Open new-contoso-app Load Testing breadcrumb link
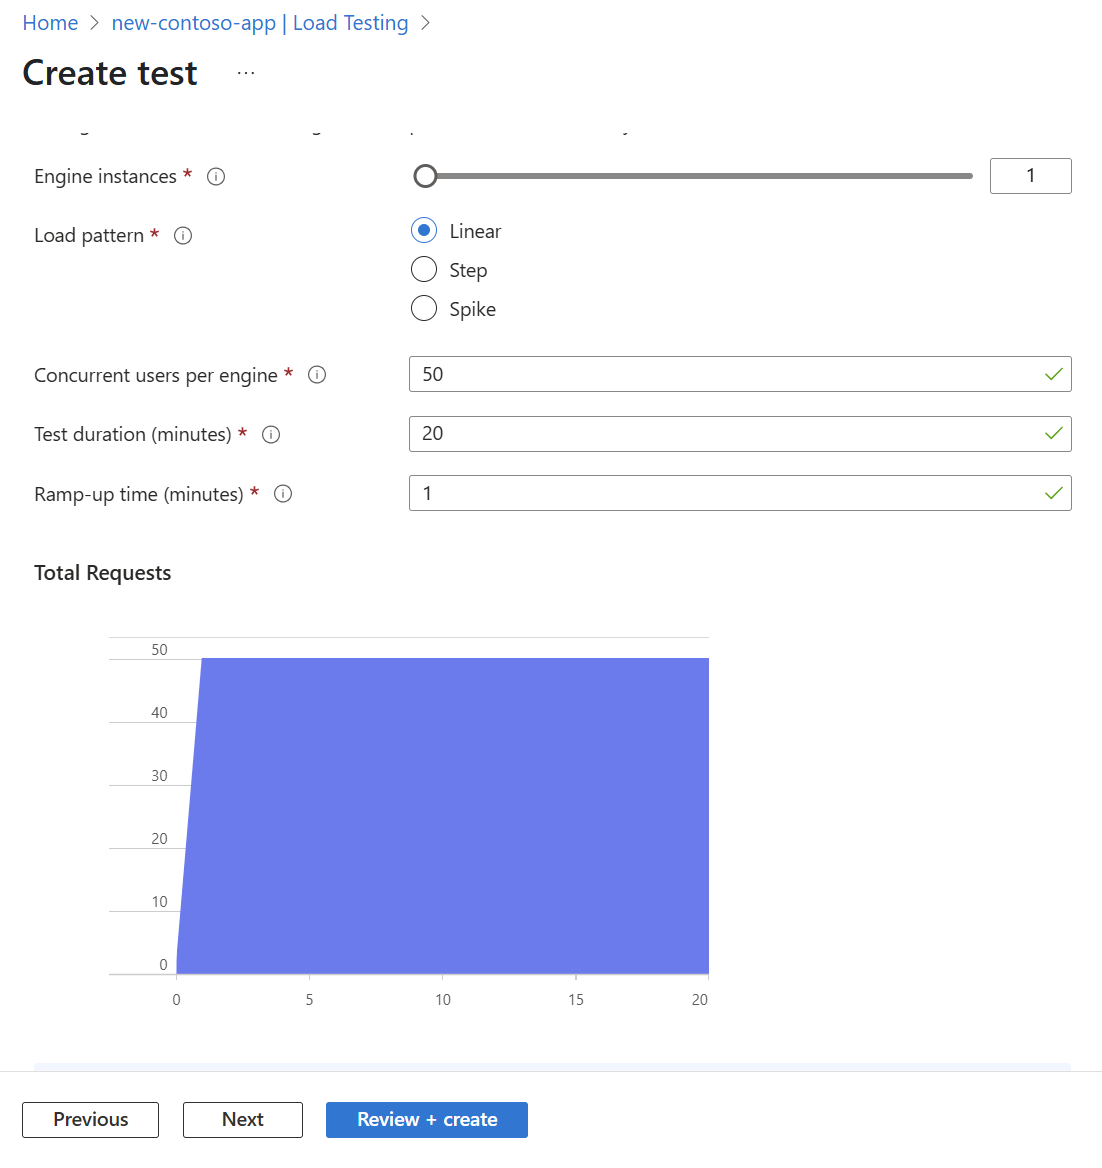This screenshot has width=1102, height=1168. point(260,22)
